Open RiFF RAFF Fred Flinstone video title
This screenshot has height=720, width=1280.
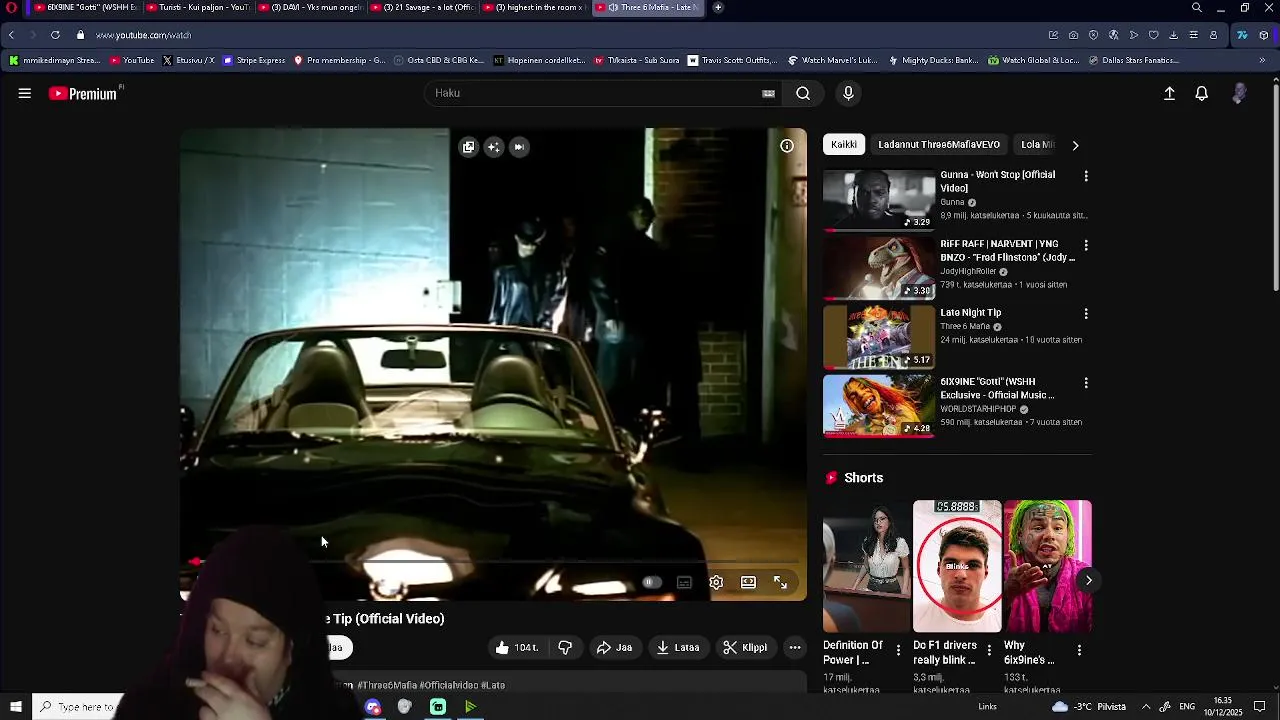coord(1008,250)
